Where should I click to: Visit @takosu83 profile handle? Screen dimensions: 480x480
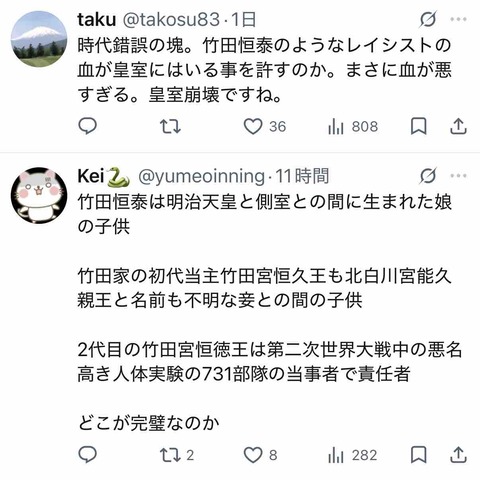172,20
